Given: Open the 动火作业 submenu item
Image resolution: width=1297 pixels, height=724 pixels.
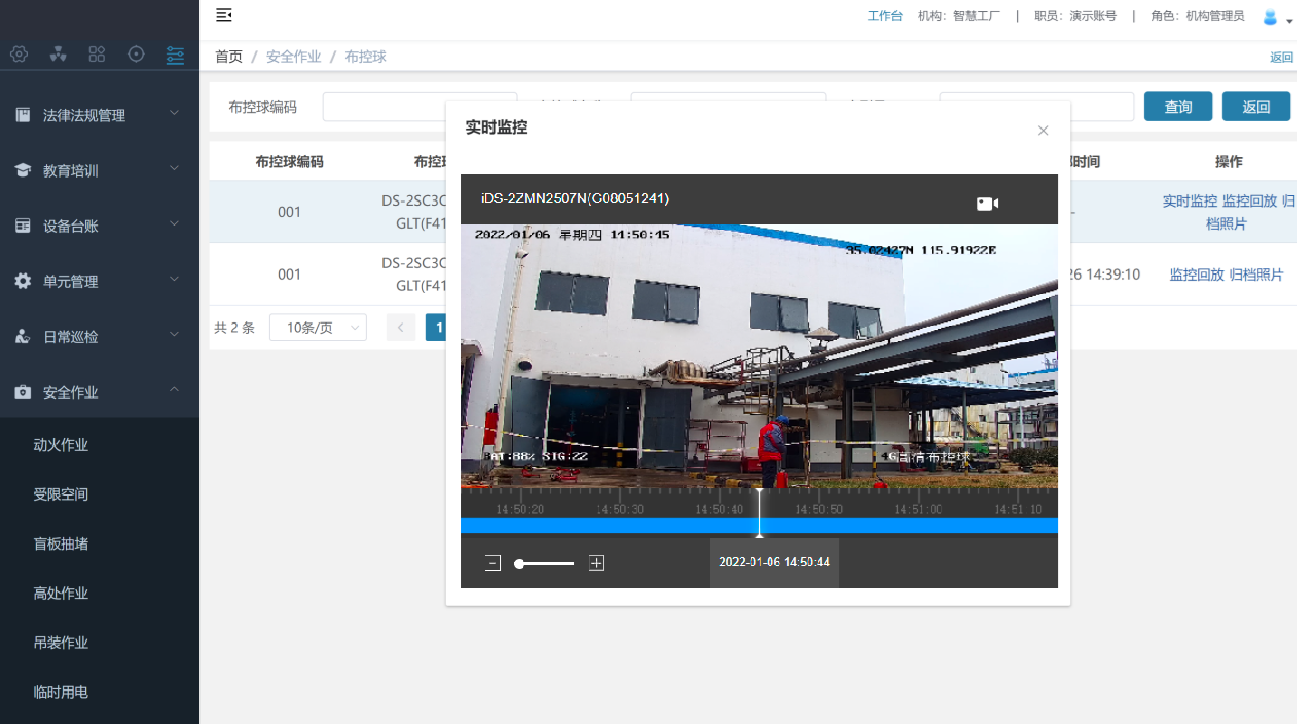Looking at the screenshot, I should 61,445.
